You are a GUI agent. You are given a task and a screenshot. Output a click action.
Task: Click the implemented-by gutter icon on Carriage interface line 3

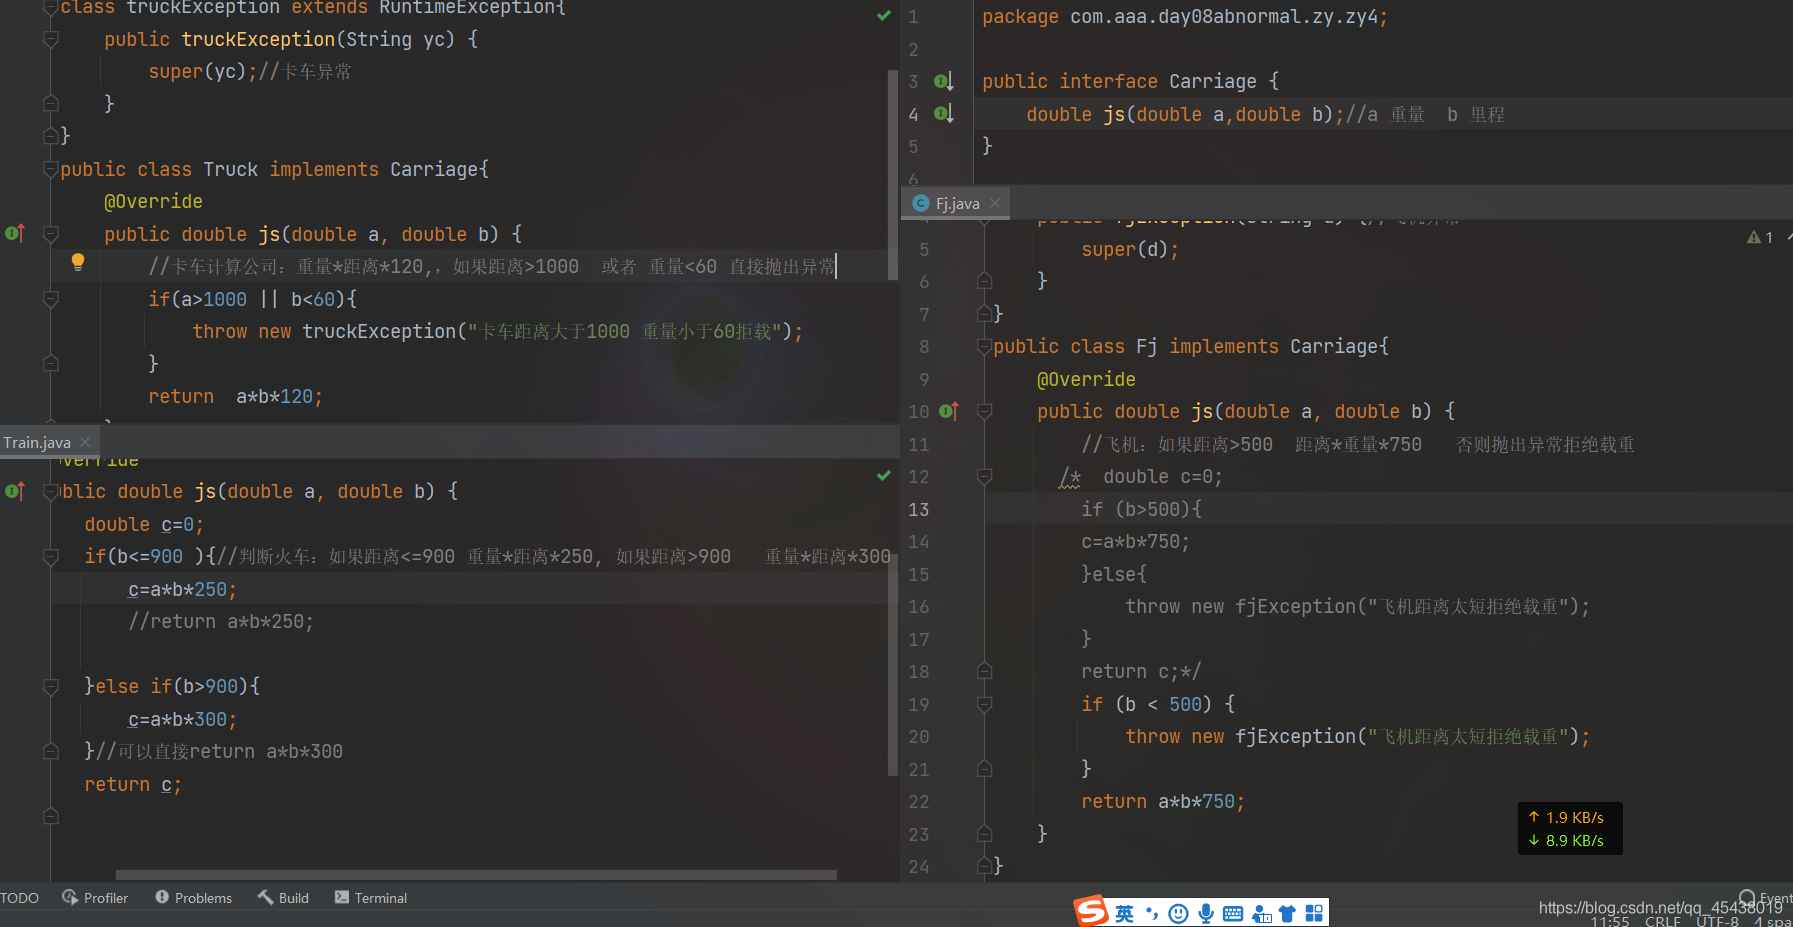click(943, 81)
